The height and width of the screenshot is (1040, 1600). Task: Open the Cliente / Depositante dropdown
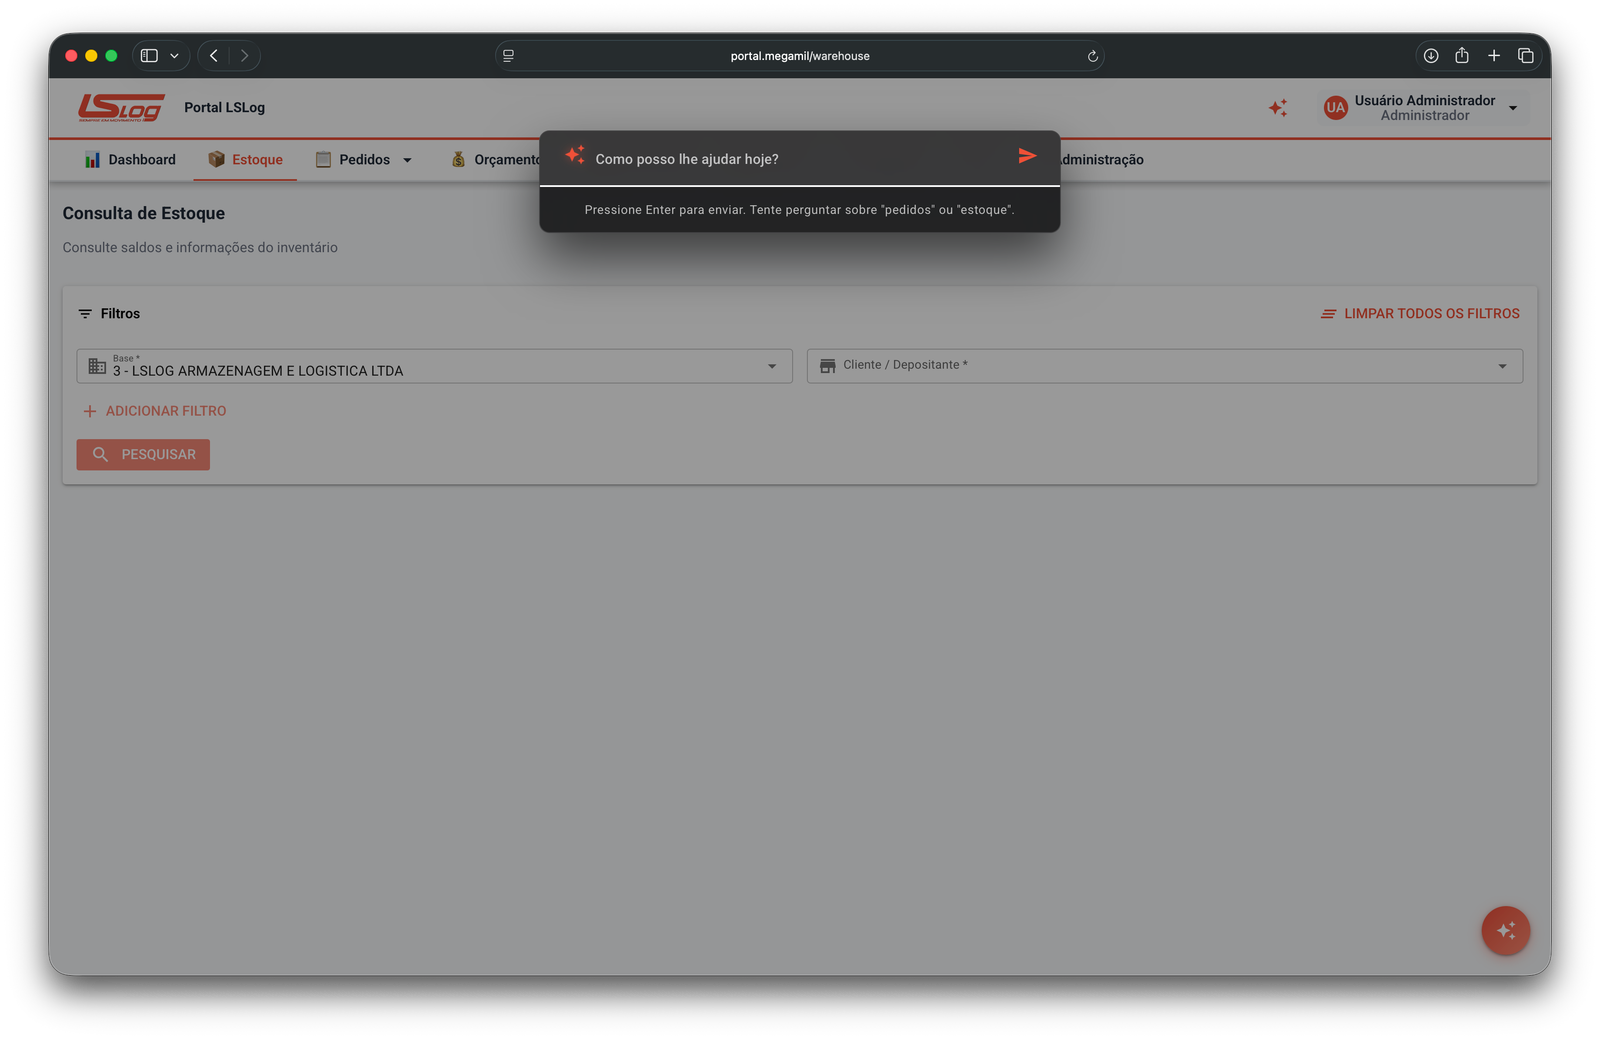pos(1501,366)
